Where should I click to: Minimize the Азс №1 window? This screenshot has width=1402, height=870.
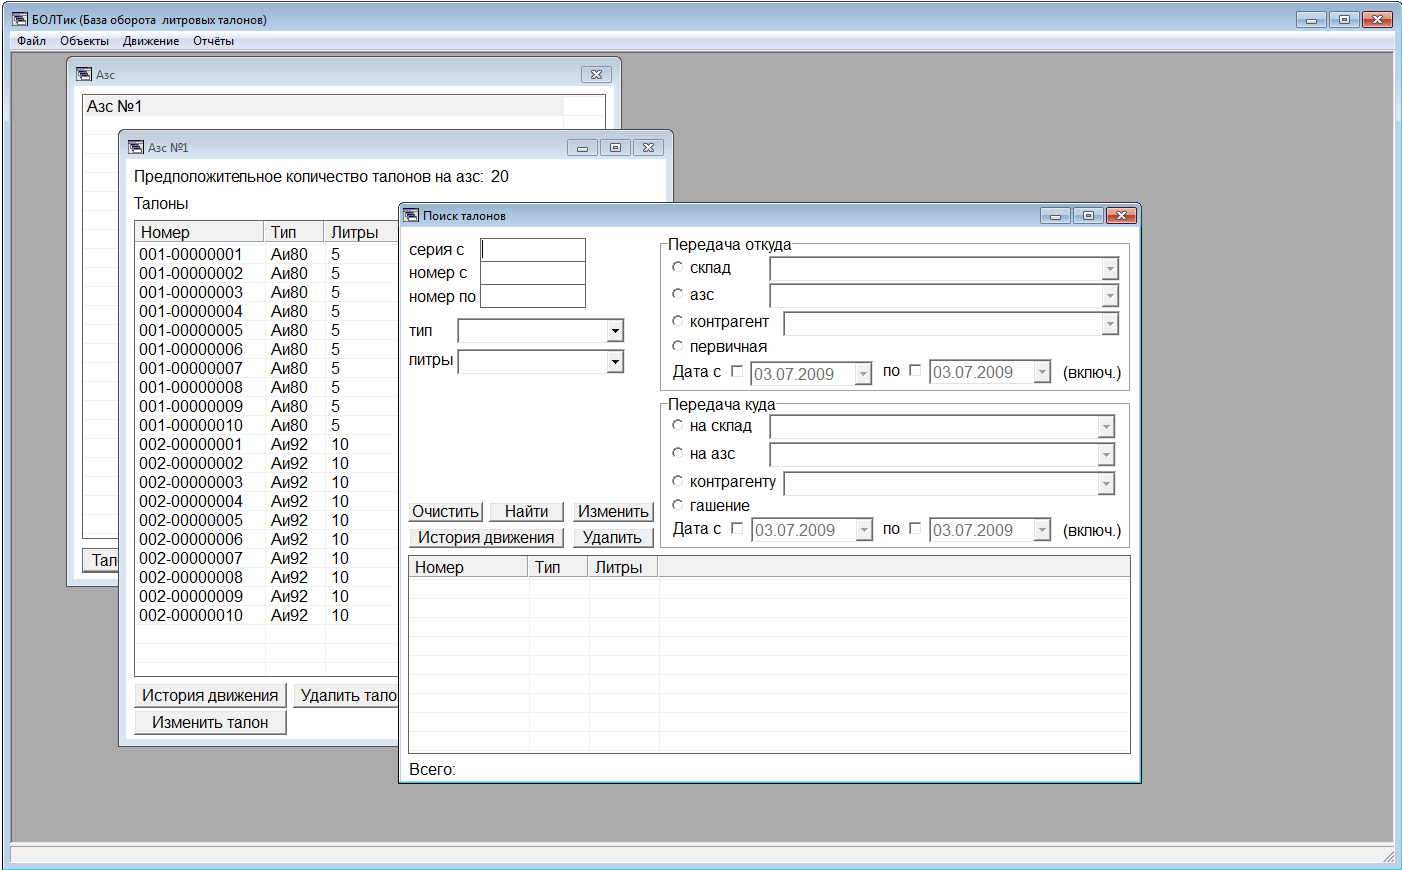[x=582, y=147]
